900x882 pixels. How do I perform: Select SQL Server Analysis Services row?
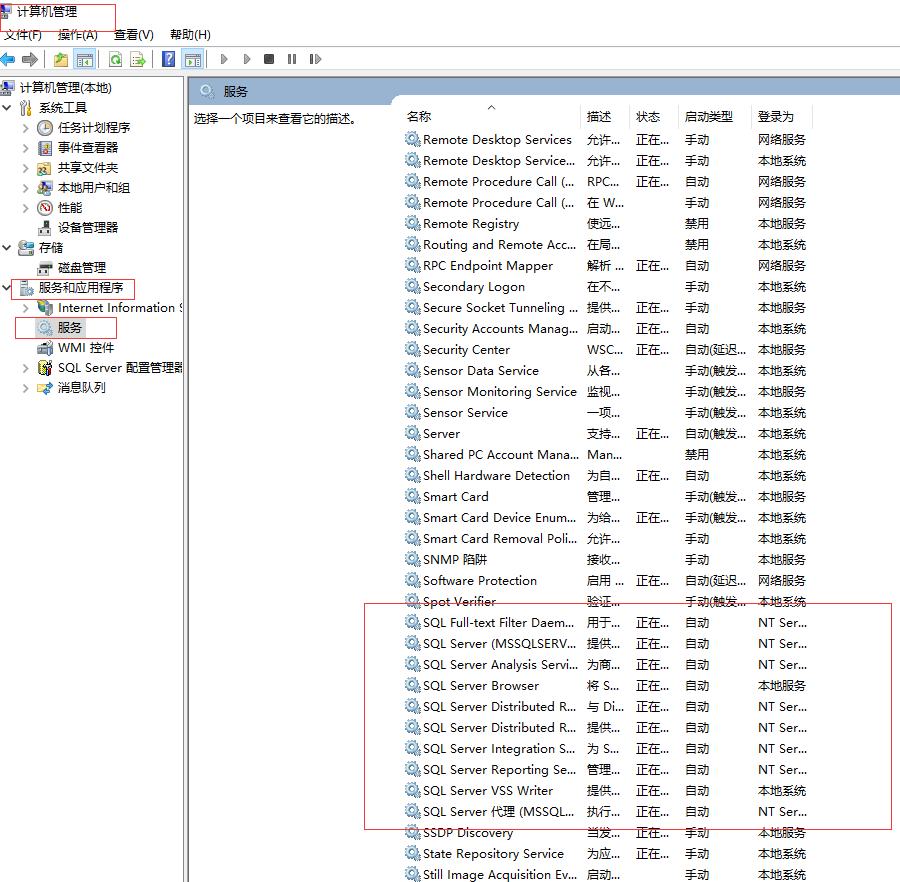(x=606, y=665)
